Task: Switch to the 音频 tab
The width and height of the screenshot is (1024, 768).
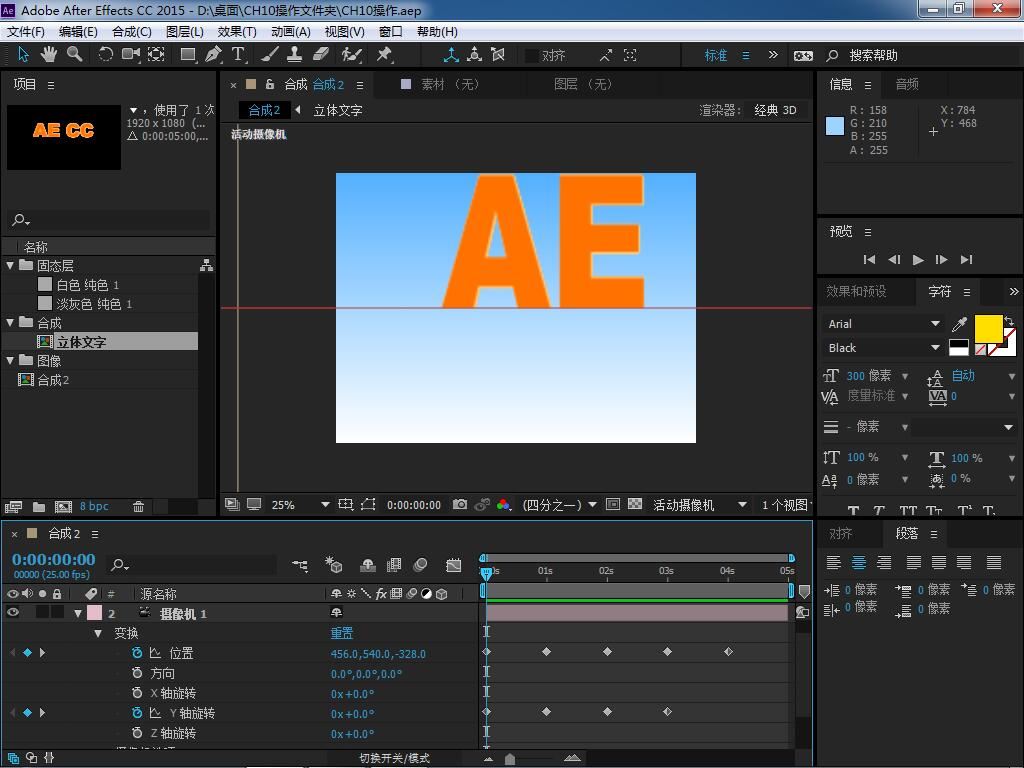Action: pos(906,84)
